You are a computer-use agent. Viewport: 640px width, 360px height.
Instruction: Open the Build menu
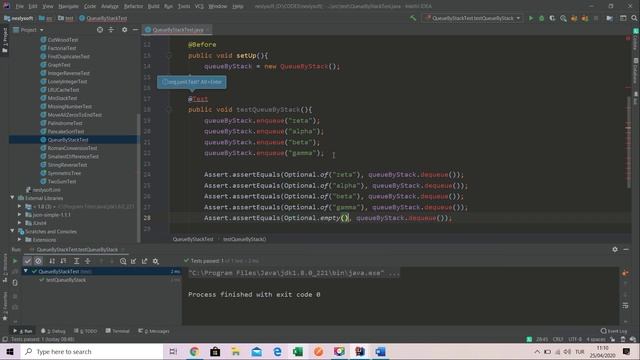(x=153, y=7)
